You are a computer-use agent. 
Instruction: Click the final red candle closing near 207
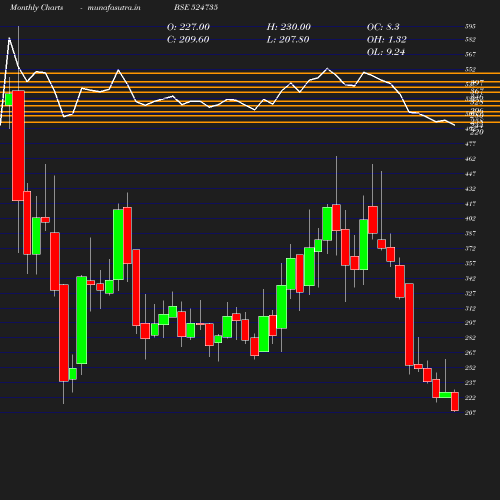455,402
